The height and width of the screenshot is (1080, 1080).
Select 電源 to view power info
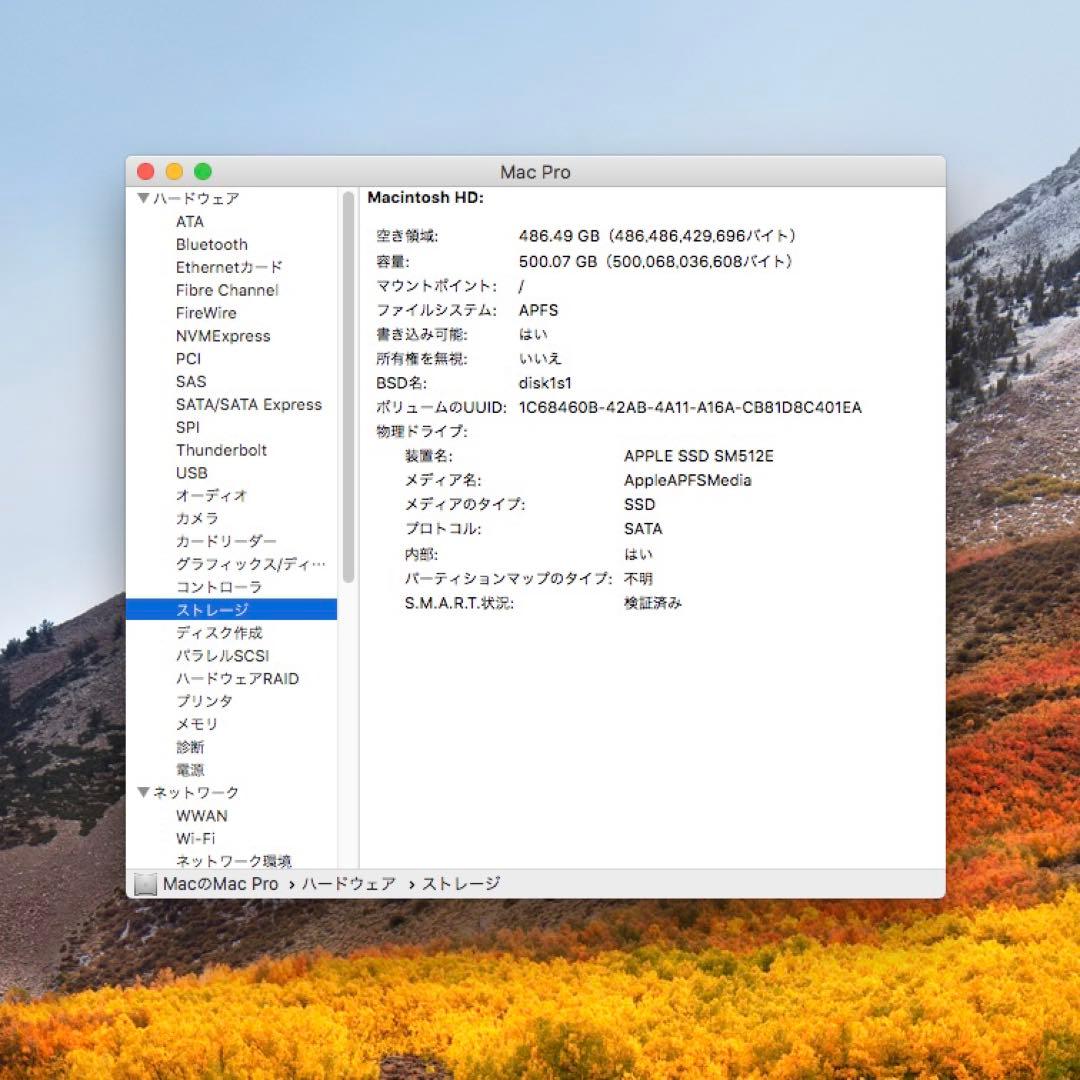(190, 770)
